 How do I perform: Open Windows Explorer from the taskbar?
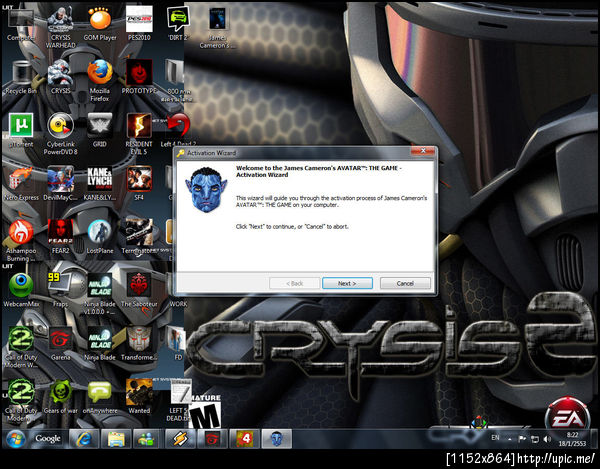pos(116,439)
